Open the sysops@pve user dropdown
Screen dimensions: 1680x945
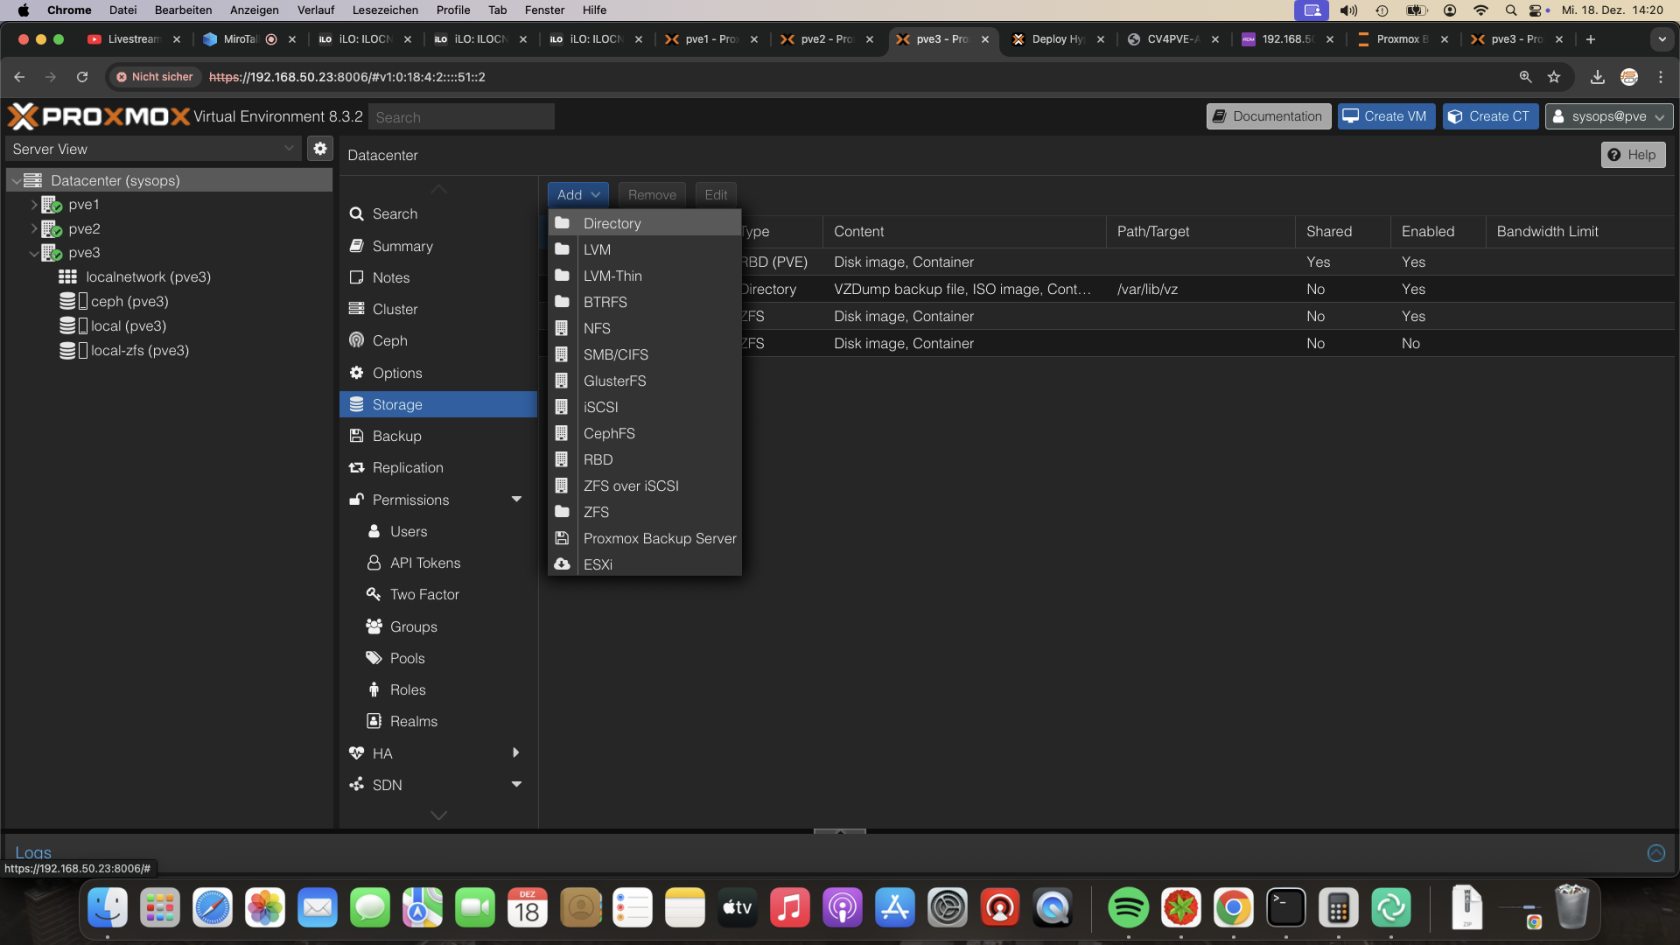pos(1609,117)
